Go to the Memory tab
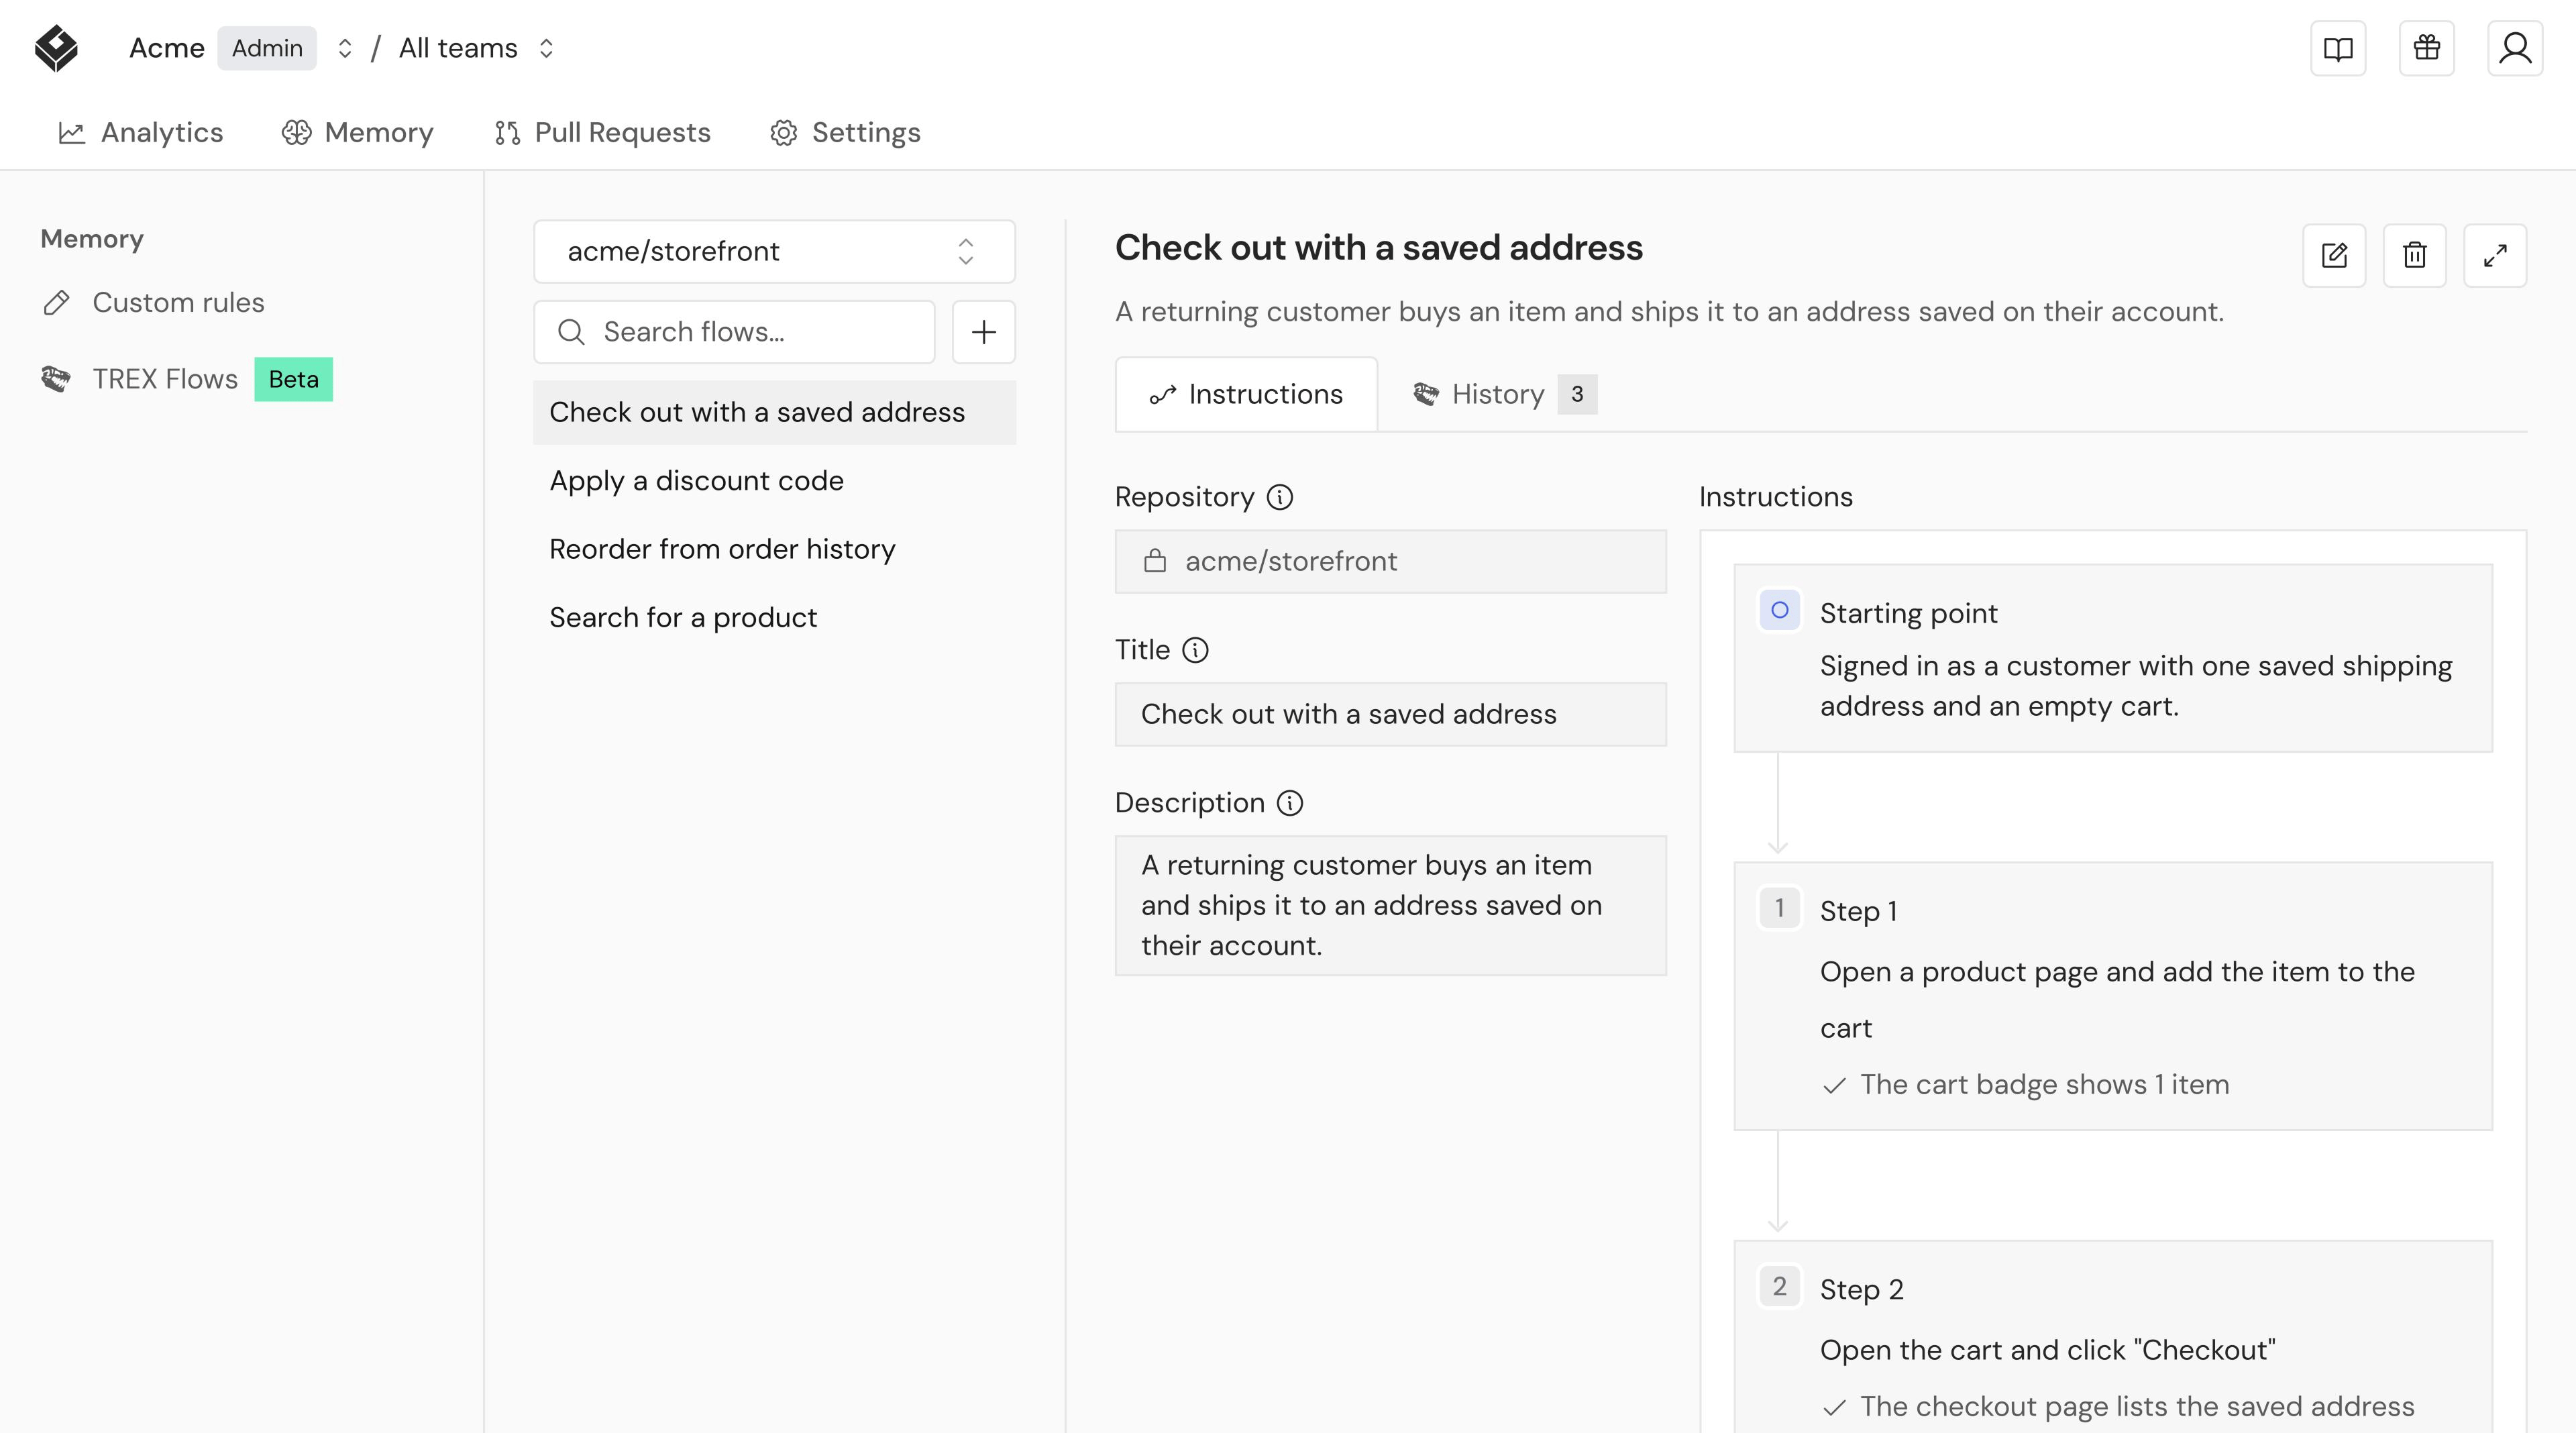2576x1433 pixels. point(358,133)
